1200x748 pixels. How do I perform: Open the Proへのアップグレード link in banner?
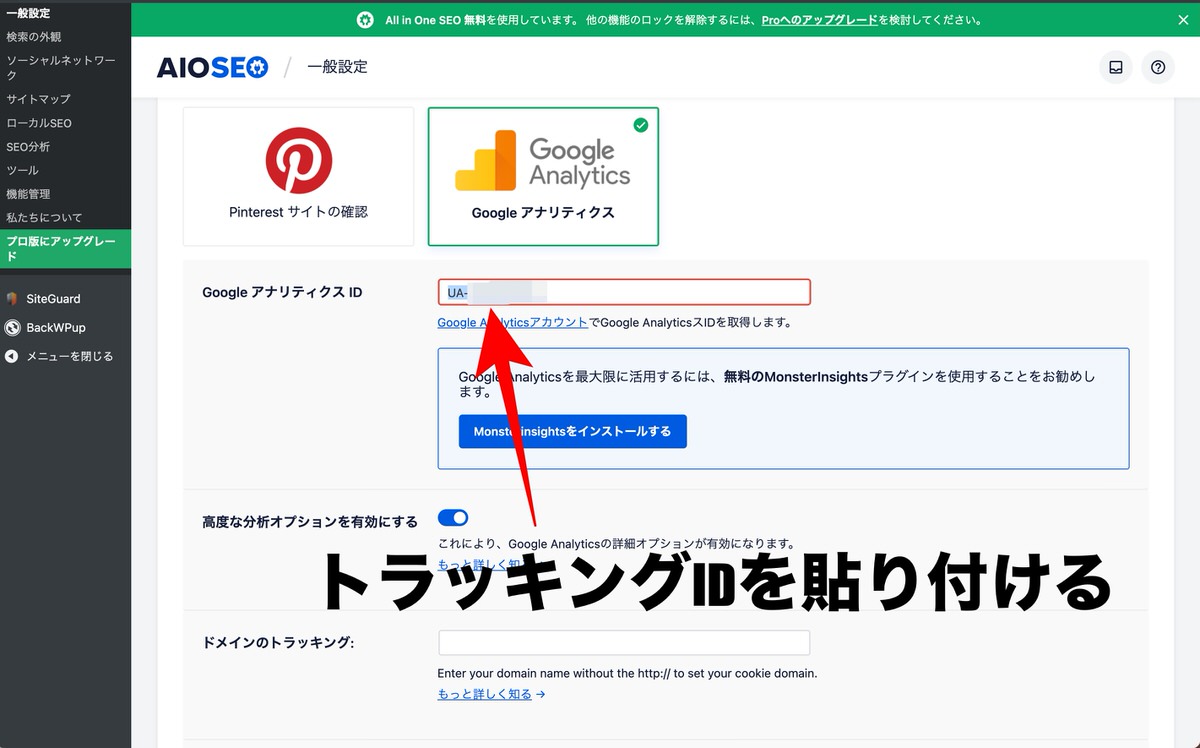820,20
